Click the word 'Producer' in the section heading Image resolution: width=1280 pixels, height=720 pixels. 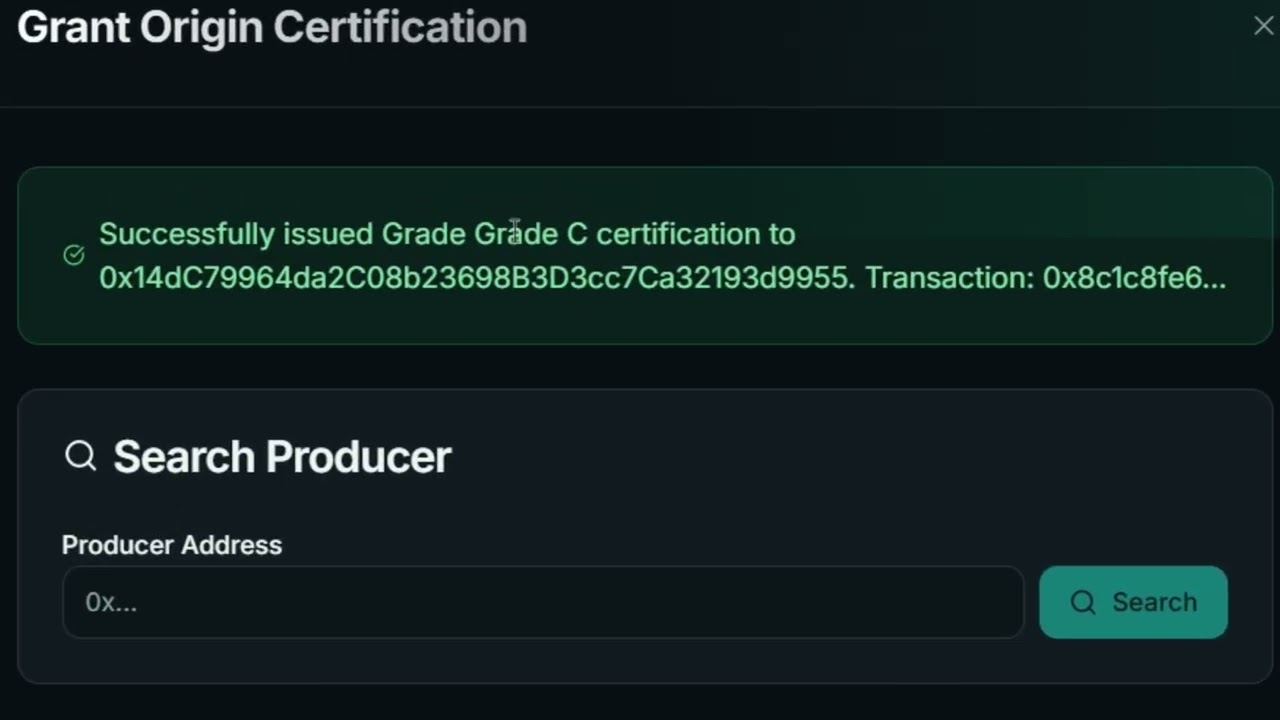pyautogui.click(x=359, y=457)
